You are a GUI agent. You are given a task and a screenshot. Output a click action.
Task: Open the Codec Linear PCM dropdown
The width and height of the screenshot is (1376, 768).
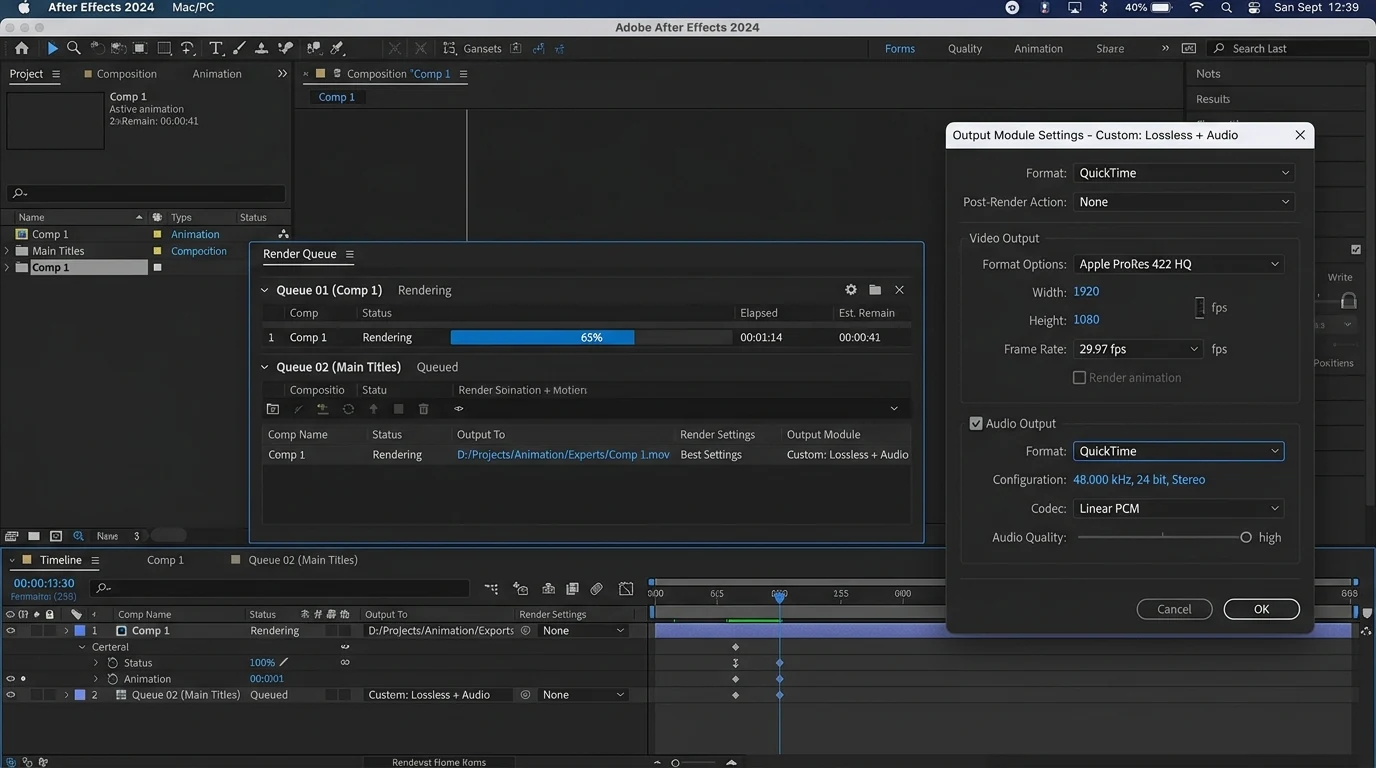pyautogui.click(x=1179, y=508)
